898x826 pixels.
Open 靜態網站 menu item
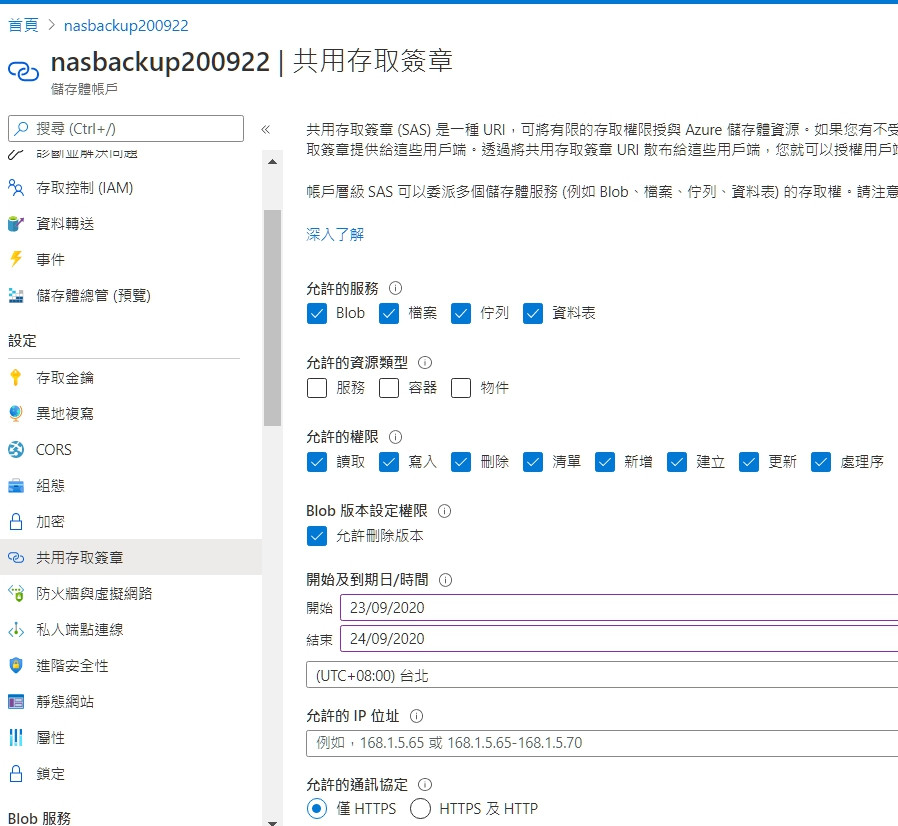(131, 702)
